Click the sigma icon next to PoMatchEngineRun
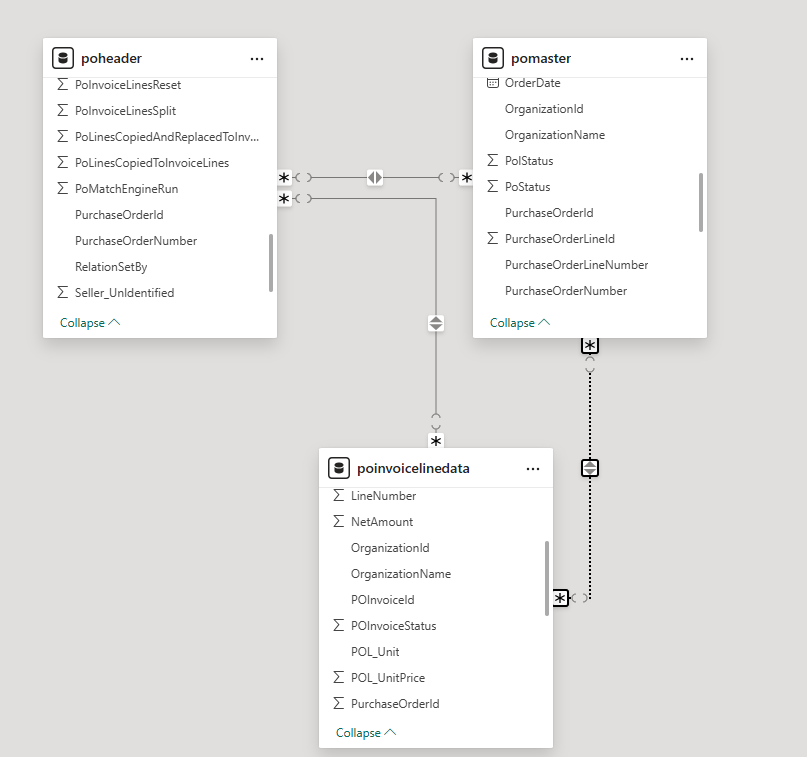This screenshot has width=807, height=757. click(61, 188)
